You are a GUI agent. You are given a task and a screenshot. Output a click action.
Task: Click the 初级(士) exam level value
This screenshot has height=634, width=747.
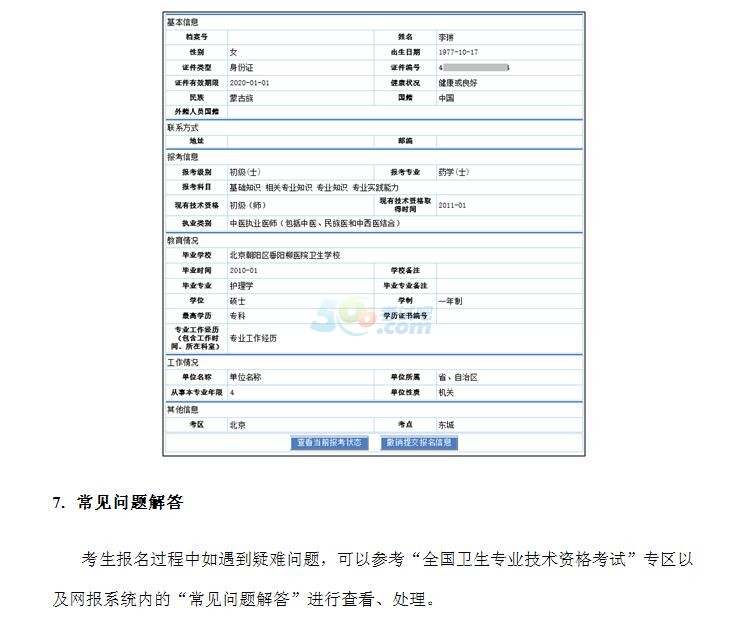pos(245,172)
